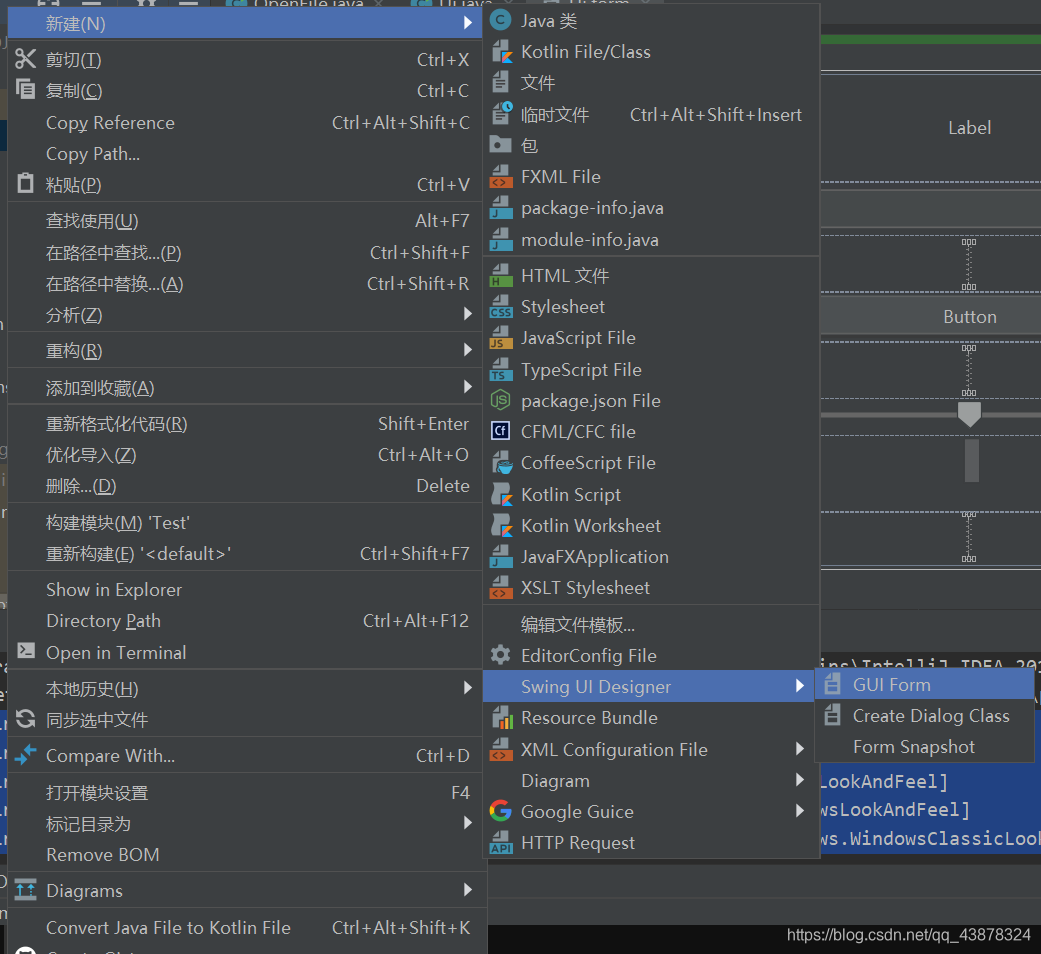
Task: Click the JavaFXApplication icon
Action: tap(501, 556)
